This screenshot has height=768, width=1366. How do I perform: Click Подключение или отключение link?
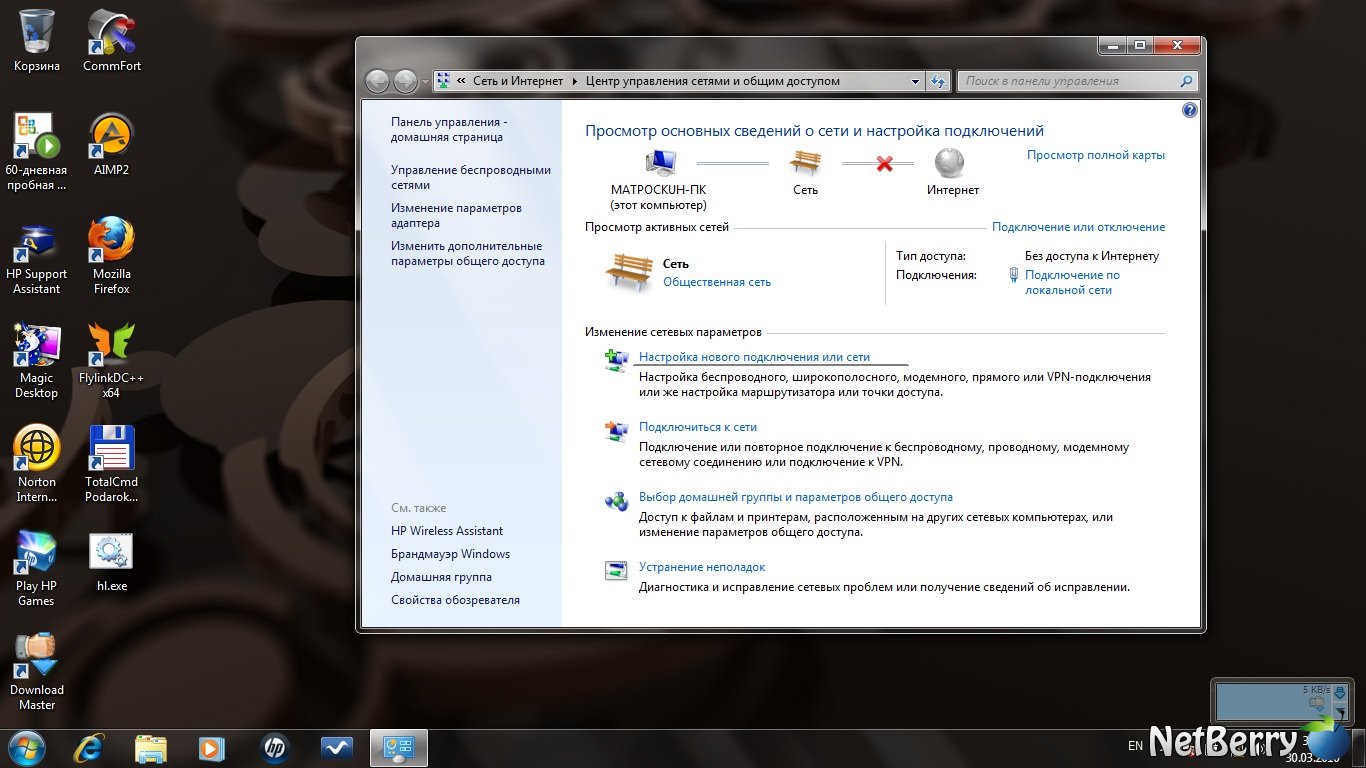1078,227
